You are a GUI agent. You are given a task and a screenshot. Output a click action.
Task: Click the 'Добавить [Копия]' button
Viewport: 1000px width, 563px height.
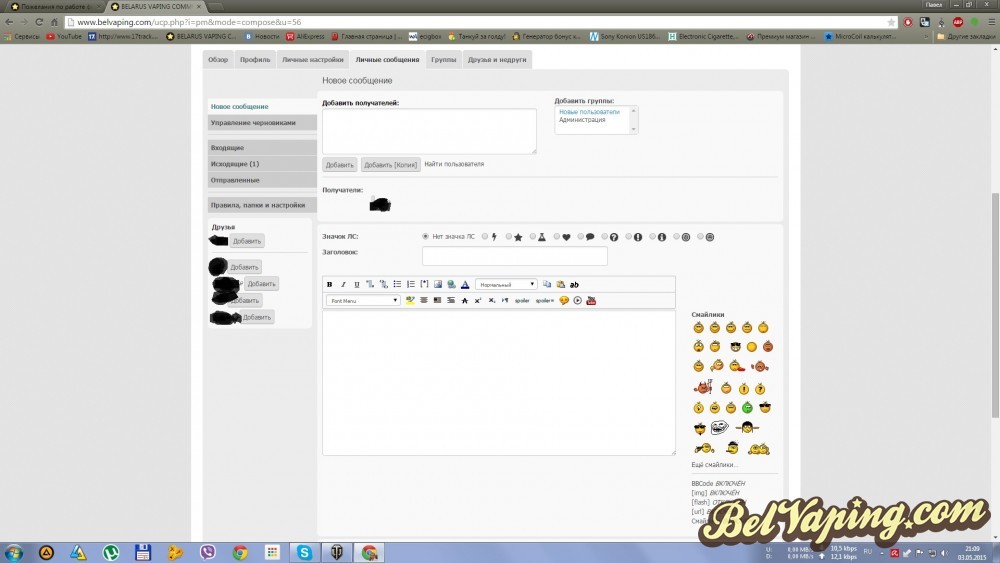coord(390,165)
